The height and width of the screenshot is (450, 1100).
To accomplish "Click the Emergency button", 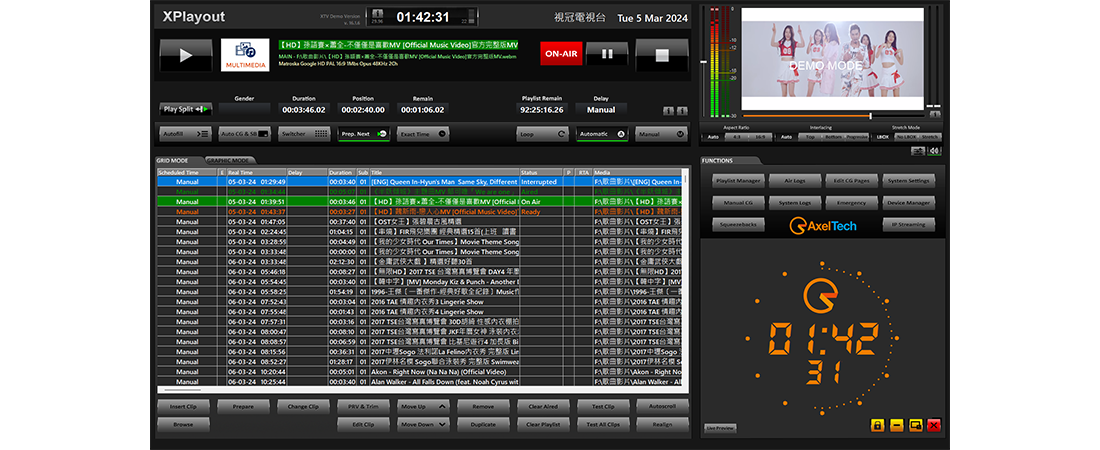I will coord(852,203).
